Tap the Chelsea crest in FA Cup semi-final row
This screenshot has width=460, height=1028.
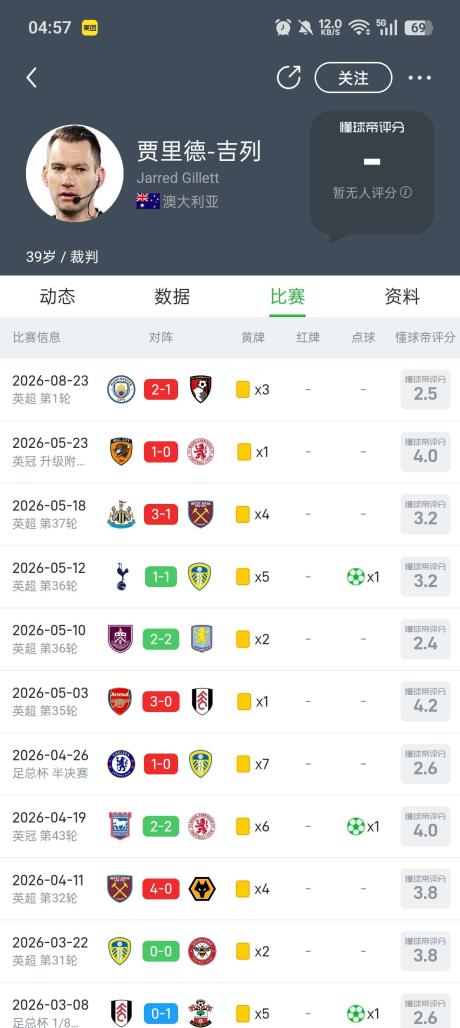click(121, 764)
